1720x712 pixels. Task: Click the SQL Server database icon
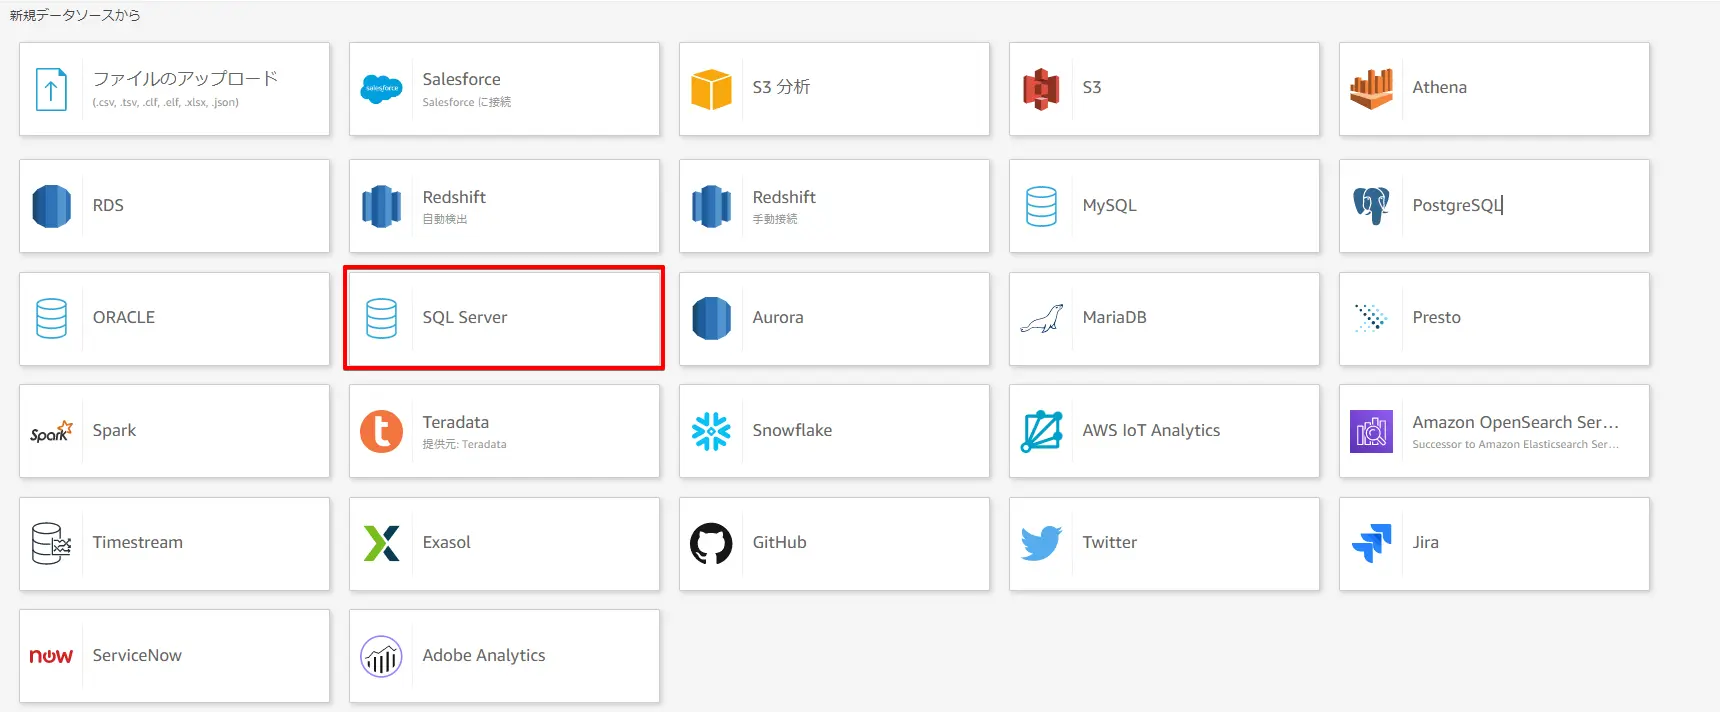coord(381,318)
